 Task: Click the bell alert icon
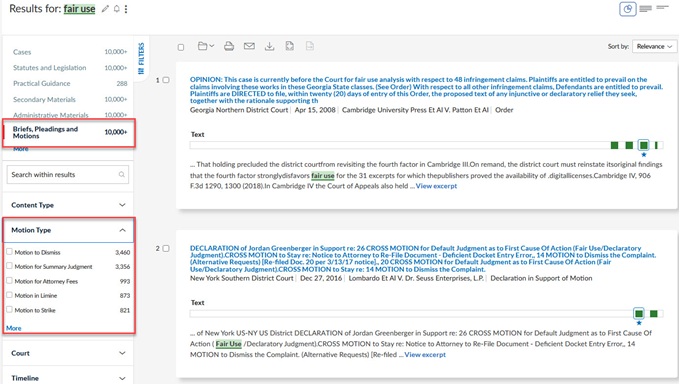[117, 9]
